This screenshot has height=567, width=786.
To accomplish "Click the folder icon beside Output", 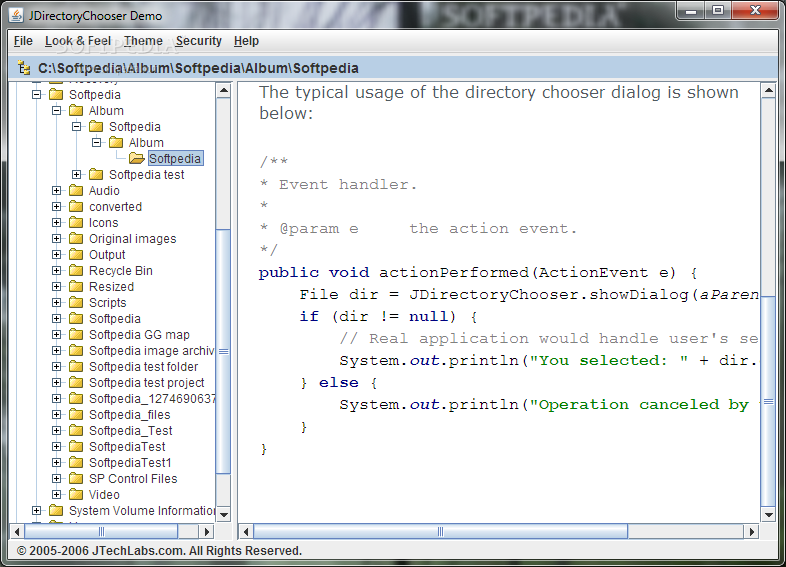I will (x=76, y=255).
